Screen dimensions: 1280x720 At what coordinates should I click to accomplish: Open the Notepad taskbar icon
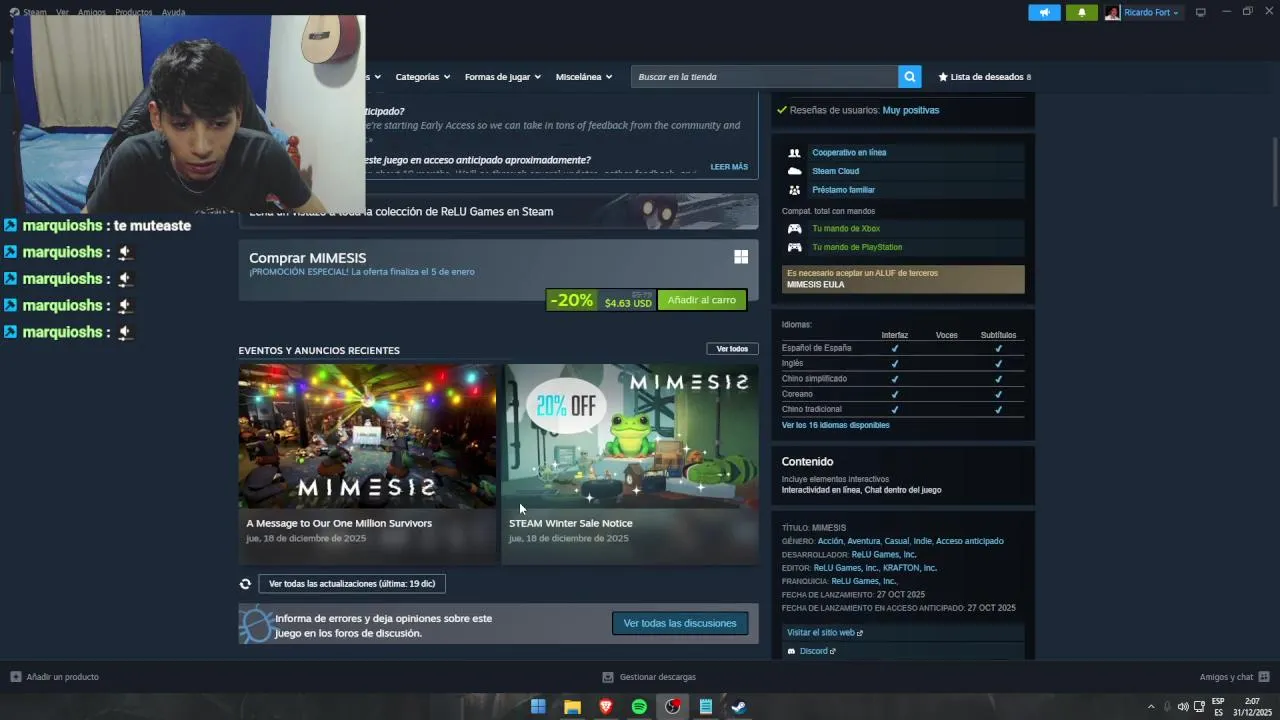point(706,707)
